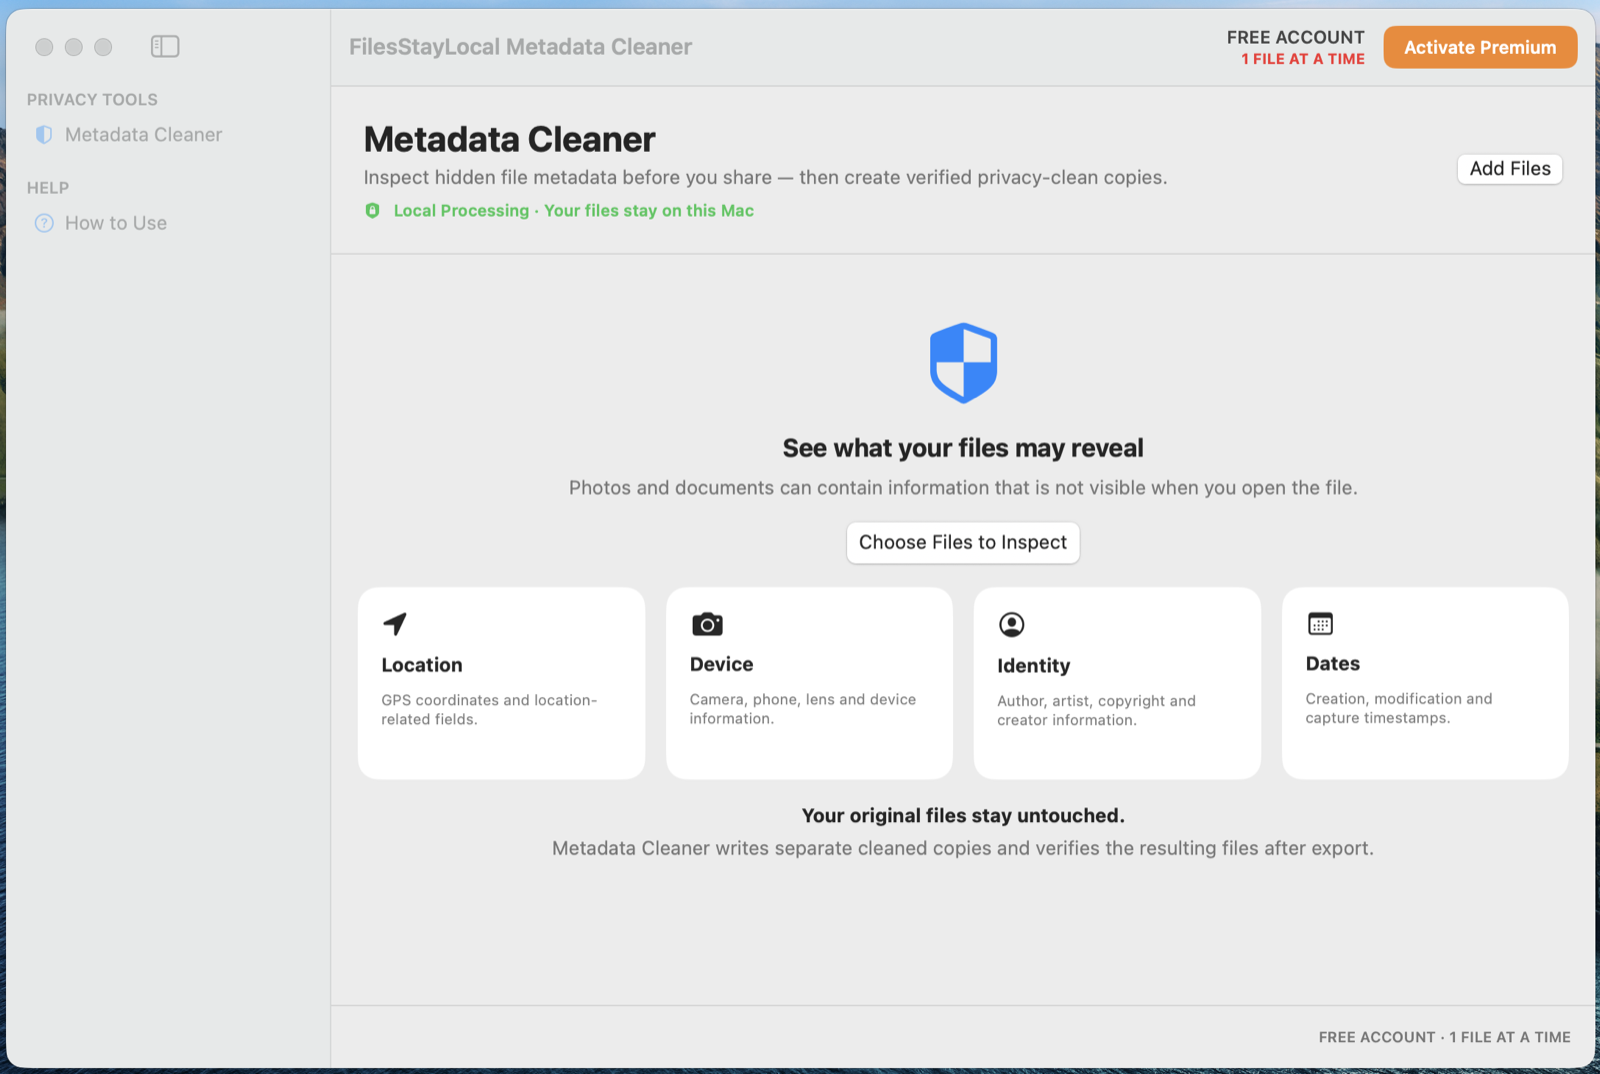Click the footer 'FREE ACCOUNT · 1 FILE AT A TIME' status
The image size is (1600, 1074).
[x=1445, y=1037]
